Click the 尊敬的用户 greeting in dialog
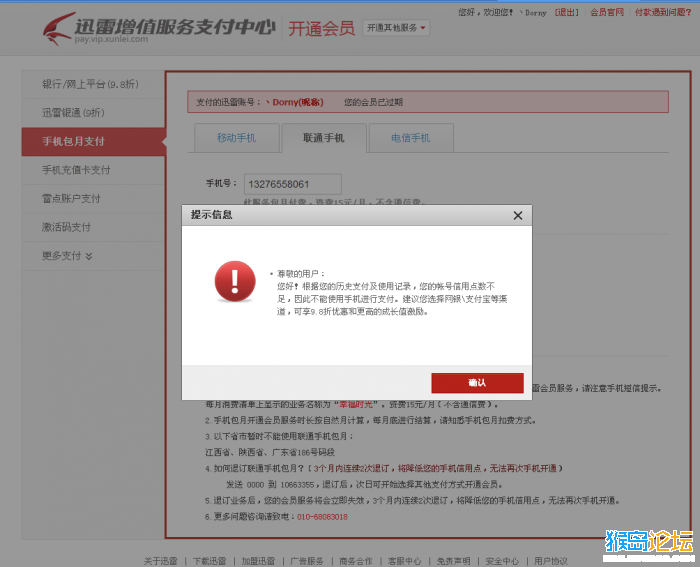Viewport: 700px width, 567px height. (301, 274)
